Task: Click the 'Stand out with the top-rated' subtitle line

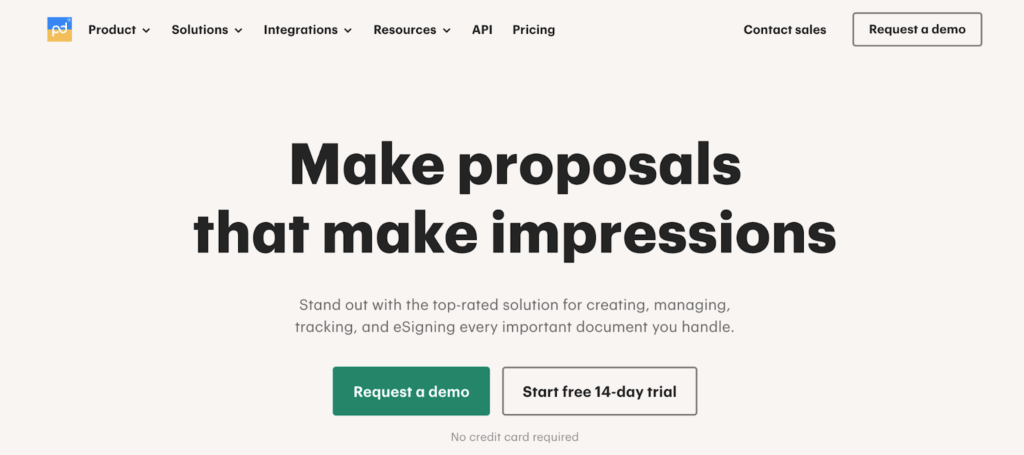Action: coord(515,303)
